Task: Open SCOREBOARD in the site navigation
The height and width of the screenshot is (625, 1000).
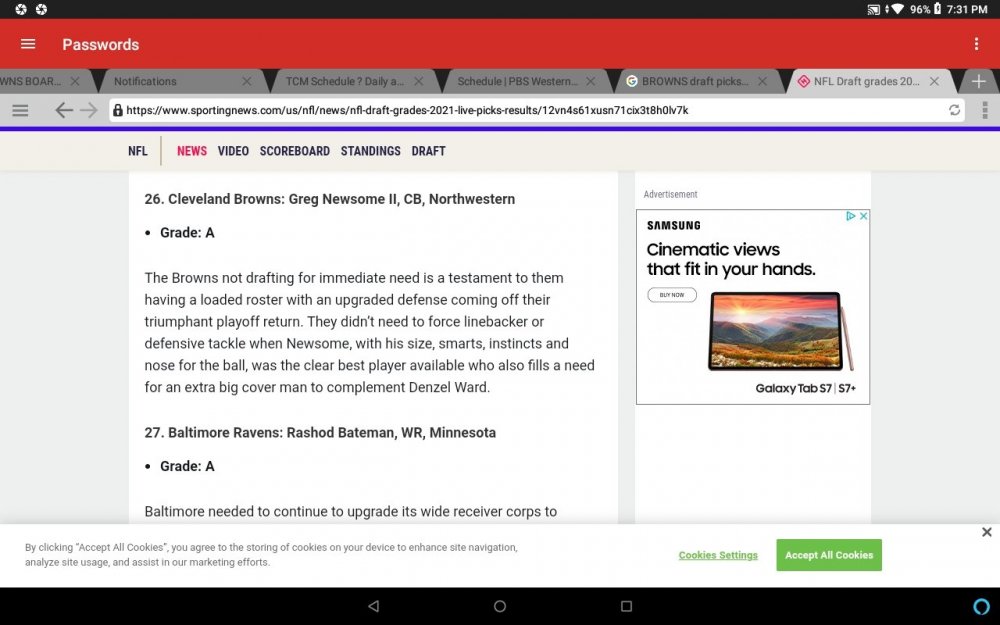Action: pos(295,151)
